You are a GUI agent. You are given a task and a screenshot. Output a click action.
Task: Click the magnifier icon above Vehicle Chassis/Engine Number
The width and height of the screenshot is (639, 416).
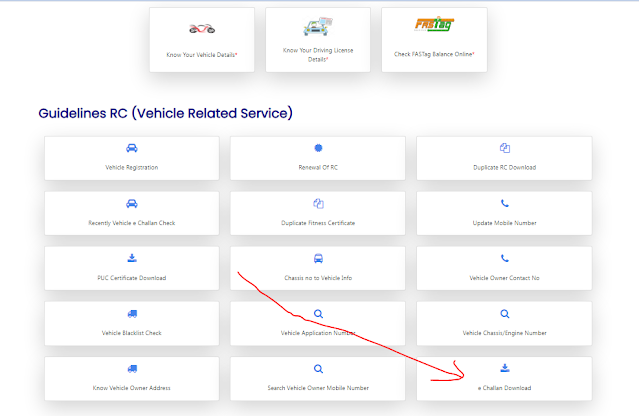[505, 314]
